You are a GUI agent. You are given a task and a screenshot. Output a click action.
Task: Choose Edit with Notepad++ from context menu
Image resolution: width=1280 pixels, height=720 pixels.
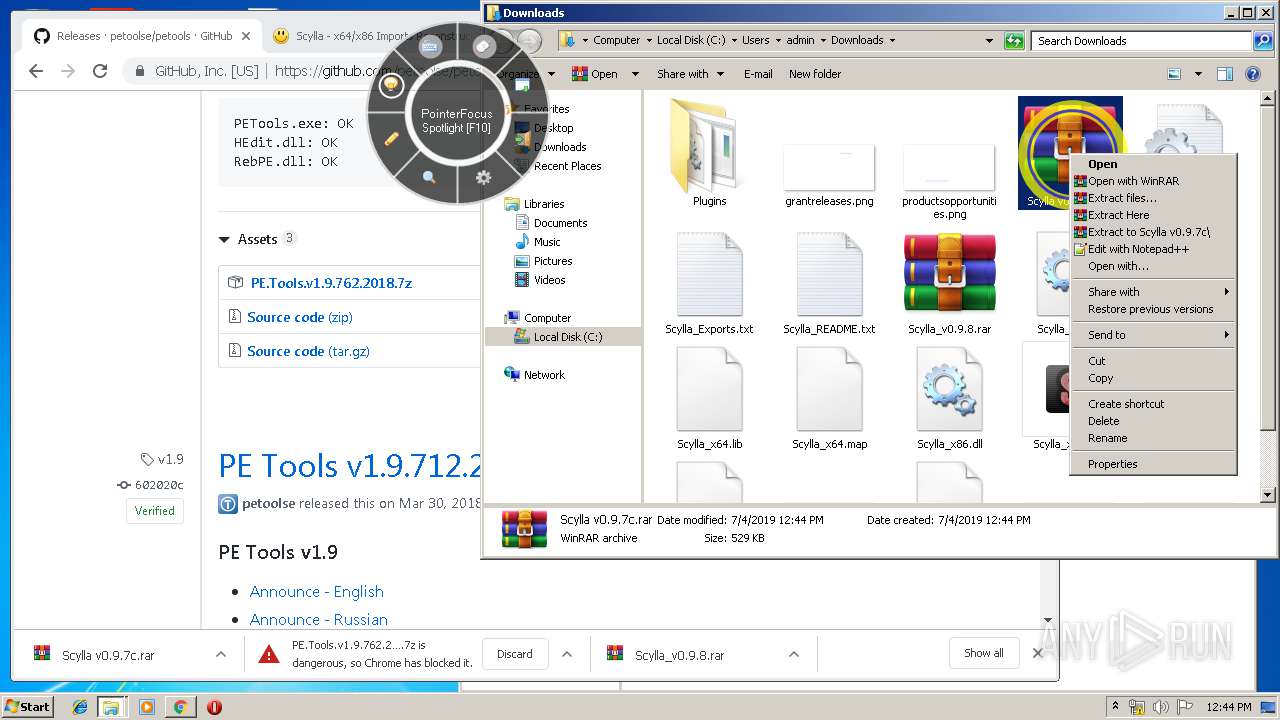pyautogui.click(x=1152, y=249)
